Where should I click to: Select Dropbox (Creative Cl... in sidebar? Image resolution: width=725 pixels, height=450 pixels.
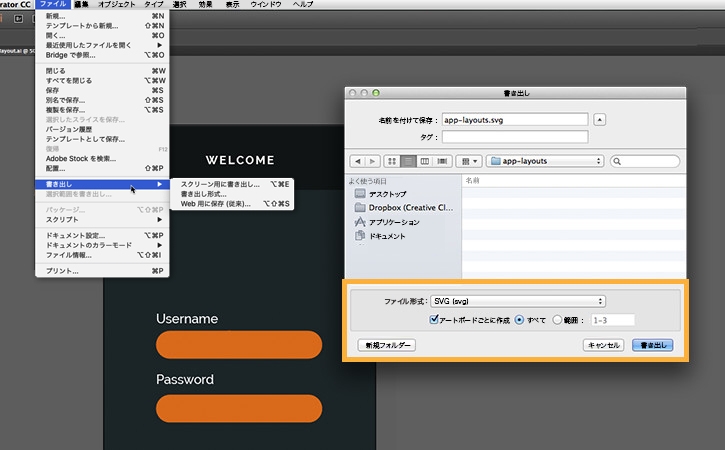click(x=404, y=208)
